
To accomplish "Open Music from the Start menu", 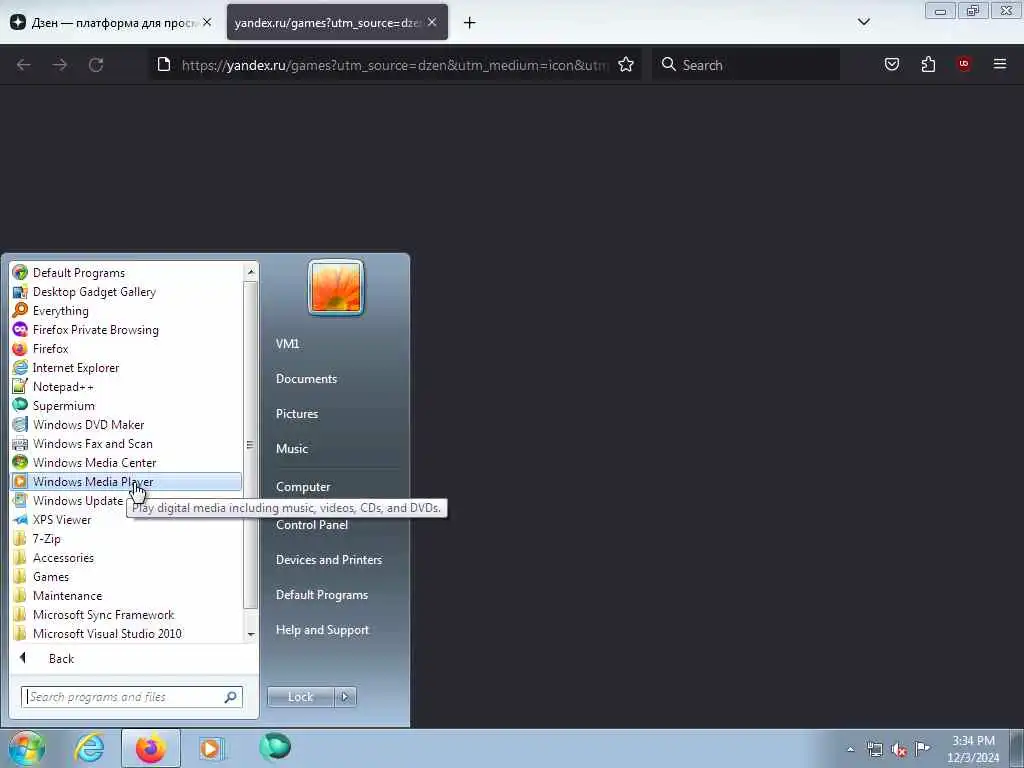I will pos(291,449).
